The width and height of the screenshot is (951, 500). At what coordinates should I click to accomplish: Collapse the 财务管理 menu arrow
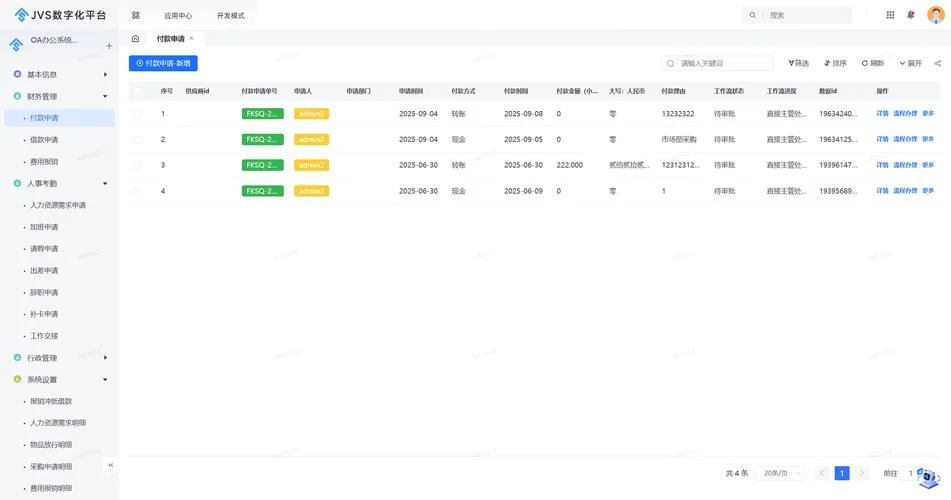pyautogui.click(x=105, y=96)
